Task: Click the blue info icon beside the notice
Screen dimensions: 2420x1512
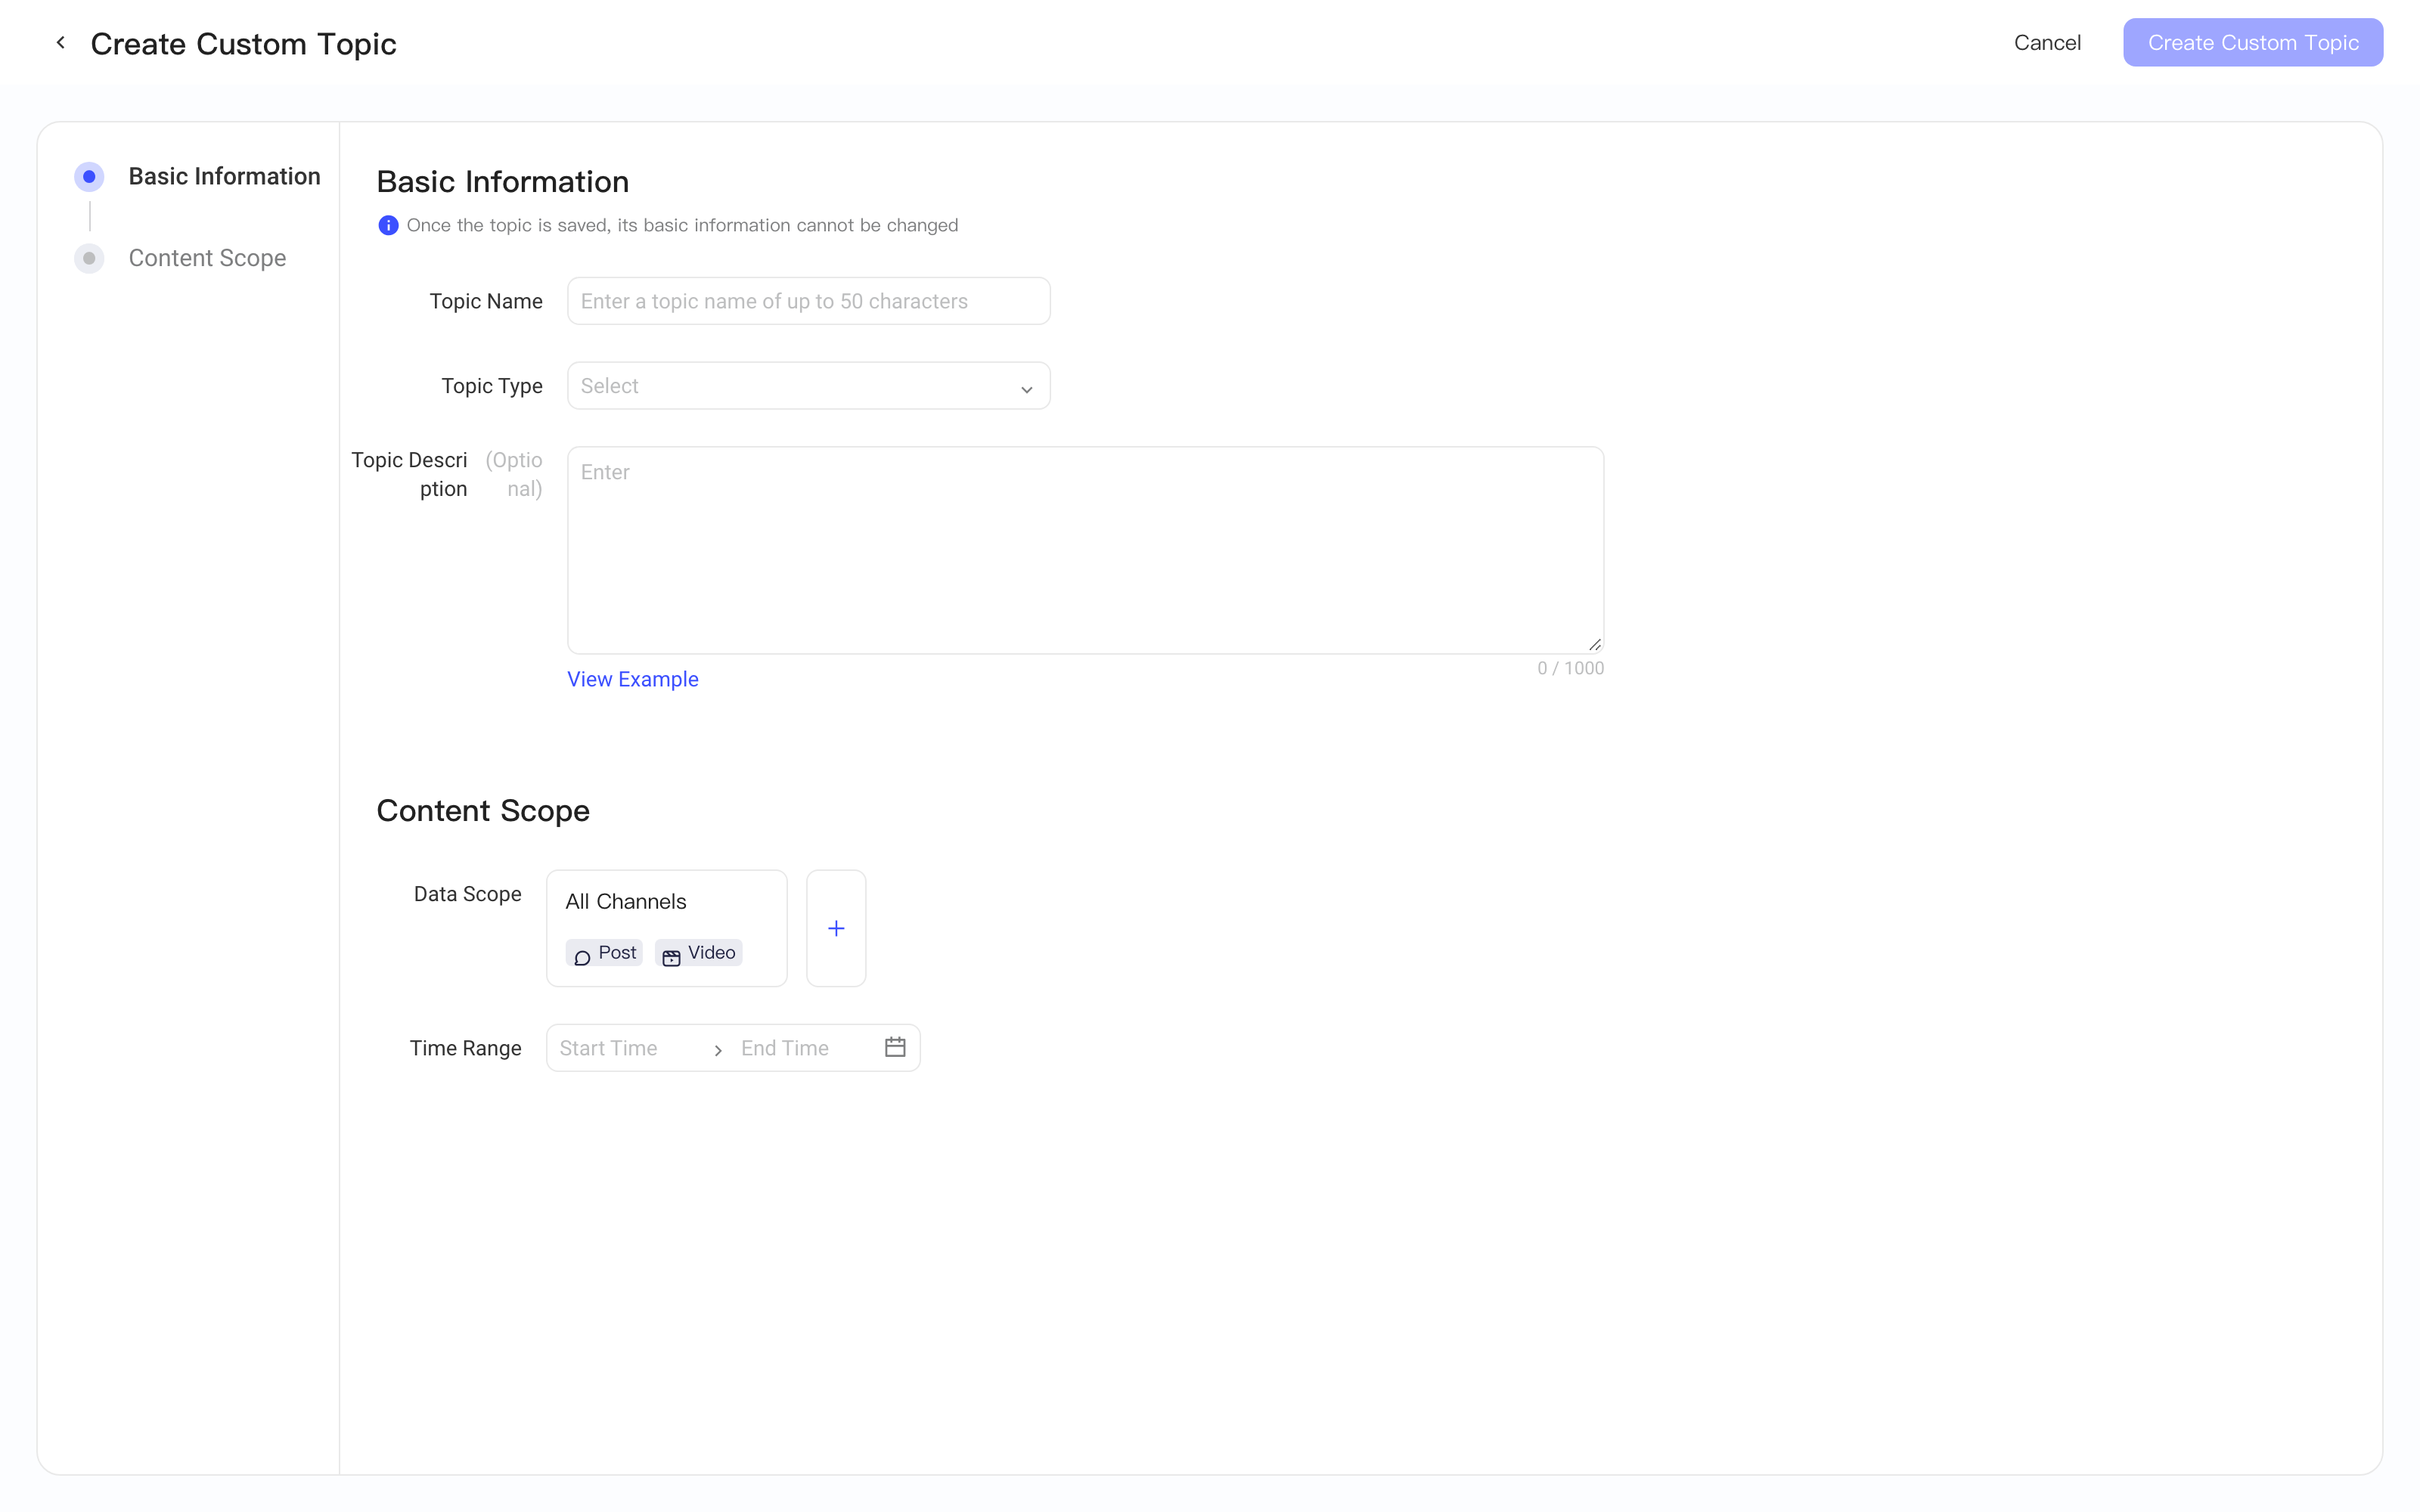Action: pos(388,225)
